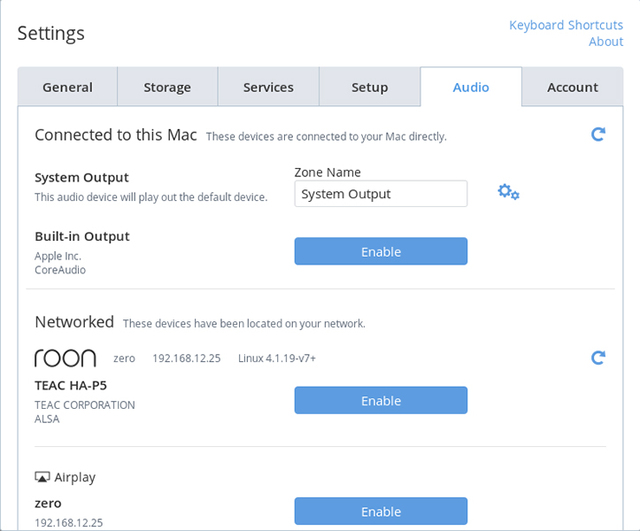Viewport: 640px width, 531px height.
Task: Refresh the Connected to this Mac devices
Action: pos(598,134)
